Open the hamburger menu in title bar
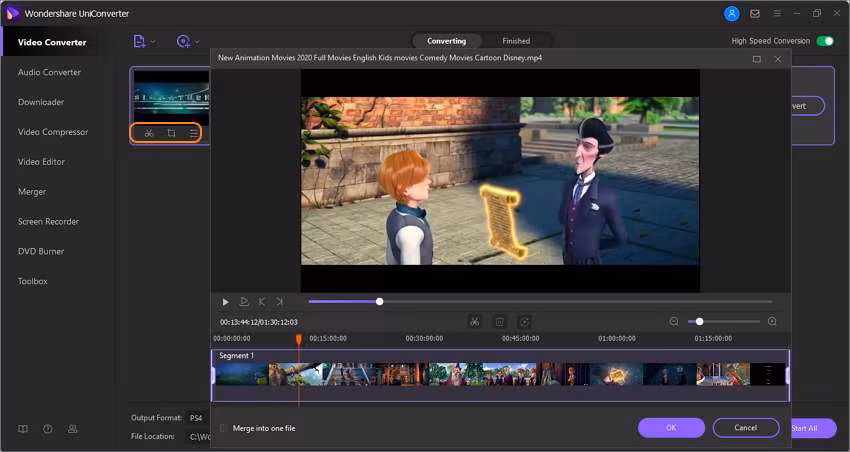The width and height of the screenshot is (850, 452). 777,14
